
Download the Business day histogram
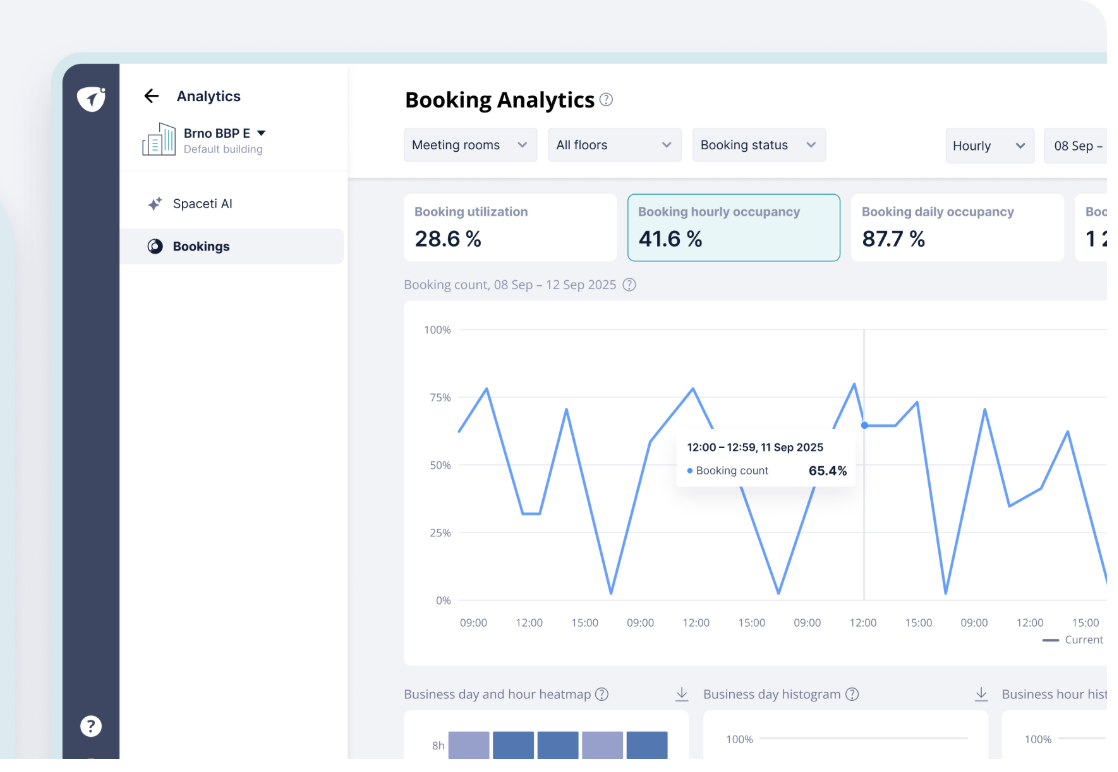[x=981, y=694]
